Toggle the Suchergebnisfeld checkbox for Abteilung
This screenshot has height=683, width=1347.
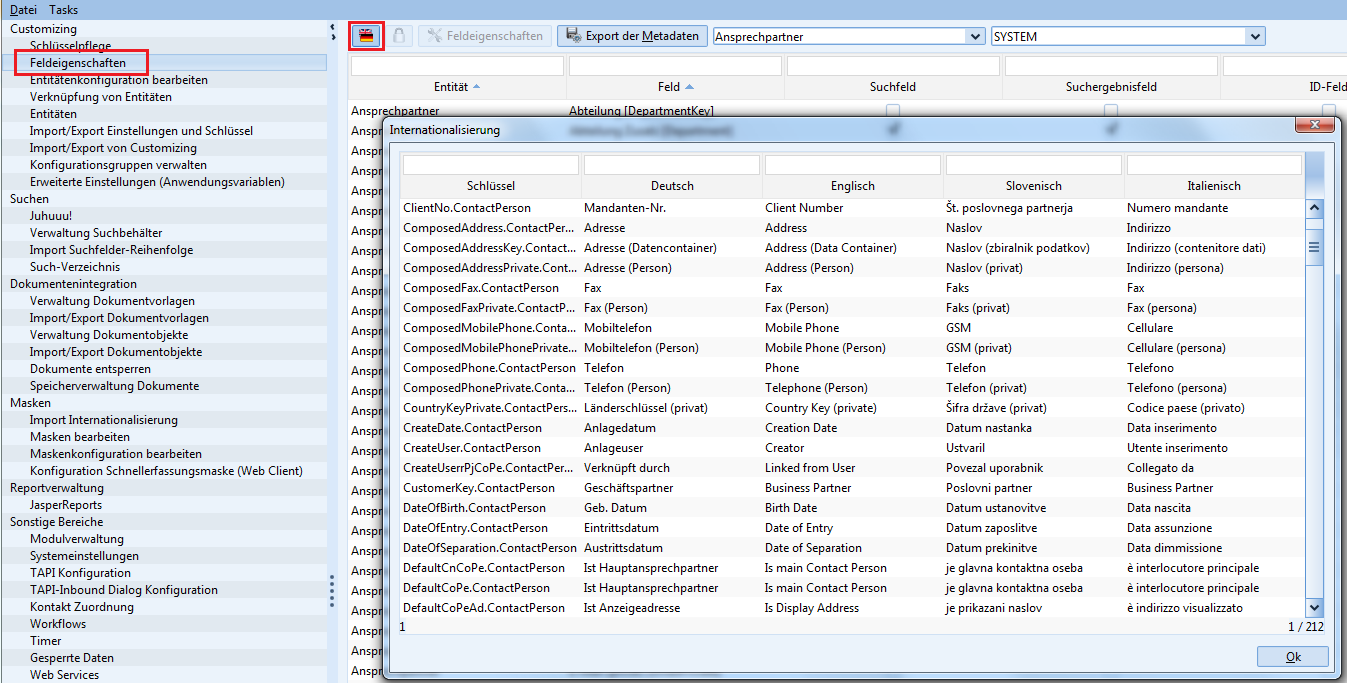(1111, 110)
